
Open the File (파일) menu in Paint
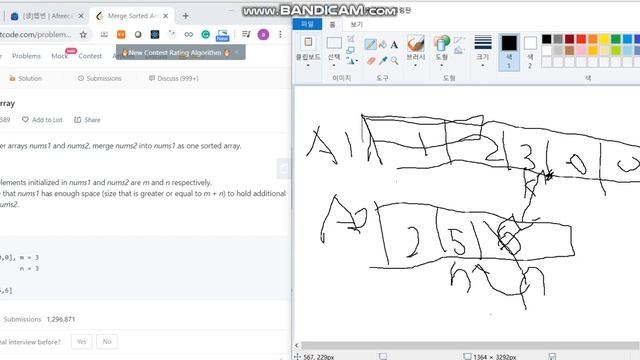307,24
